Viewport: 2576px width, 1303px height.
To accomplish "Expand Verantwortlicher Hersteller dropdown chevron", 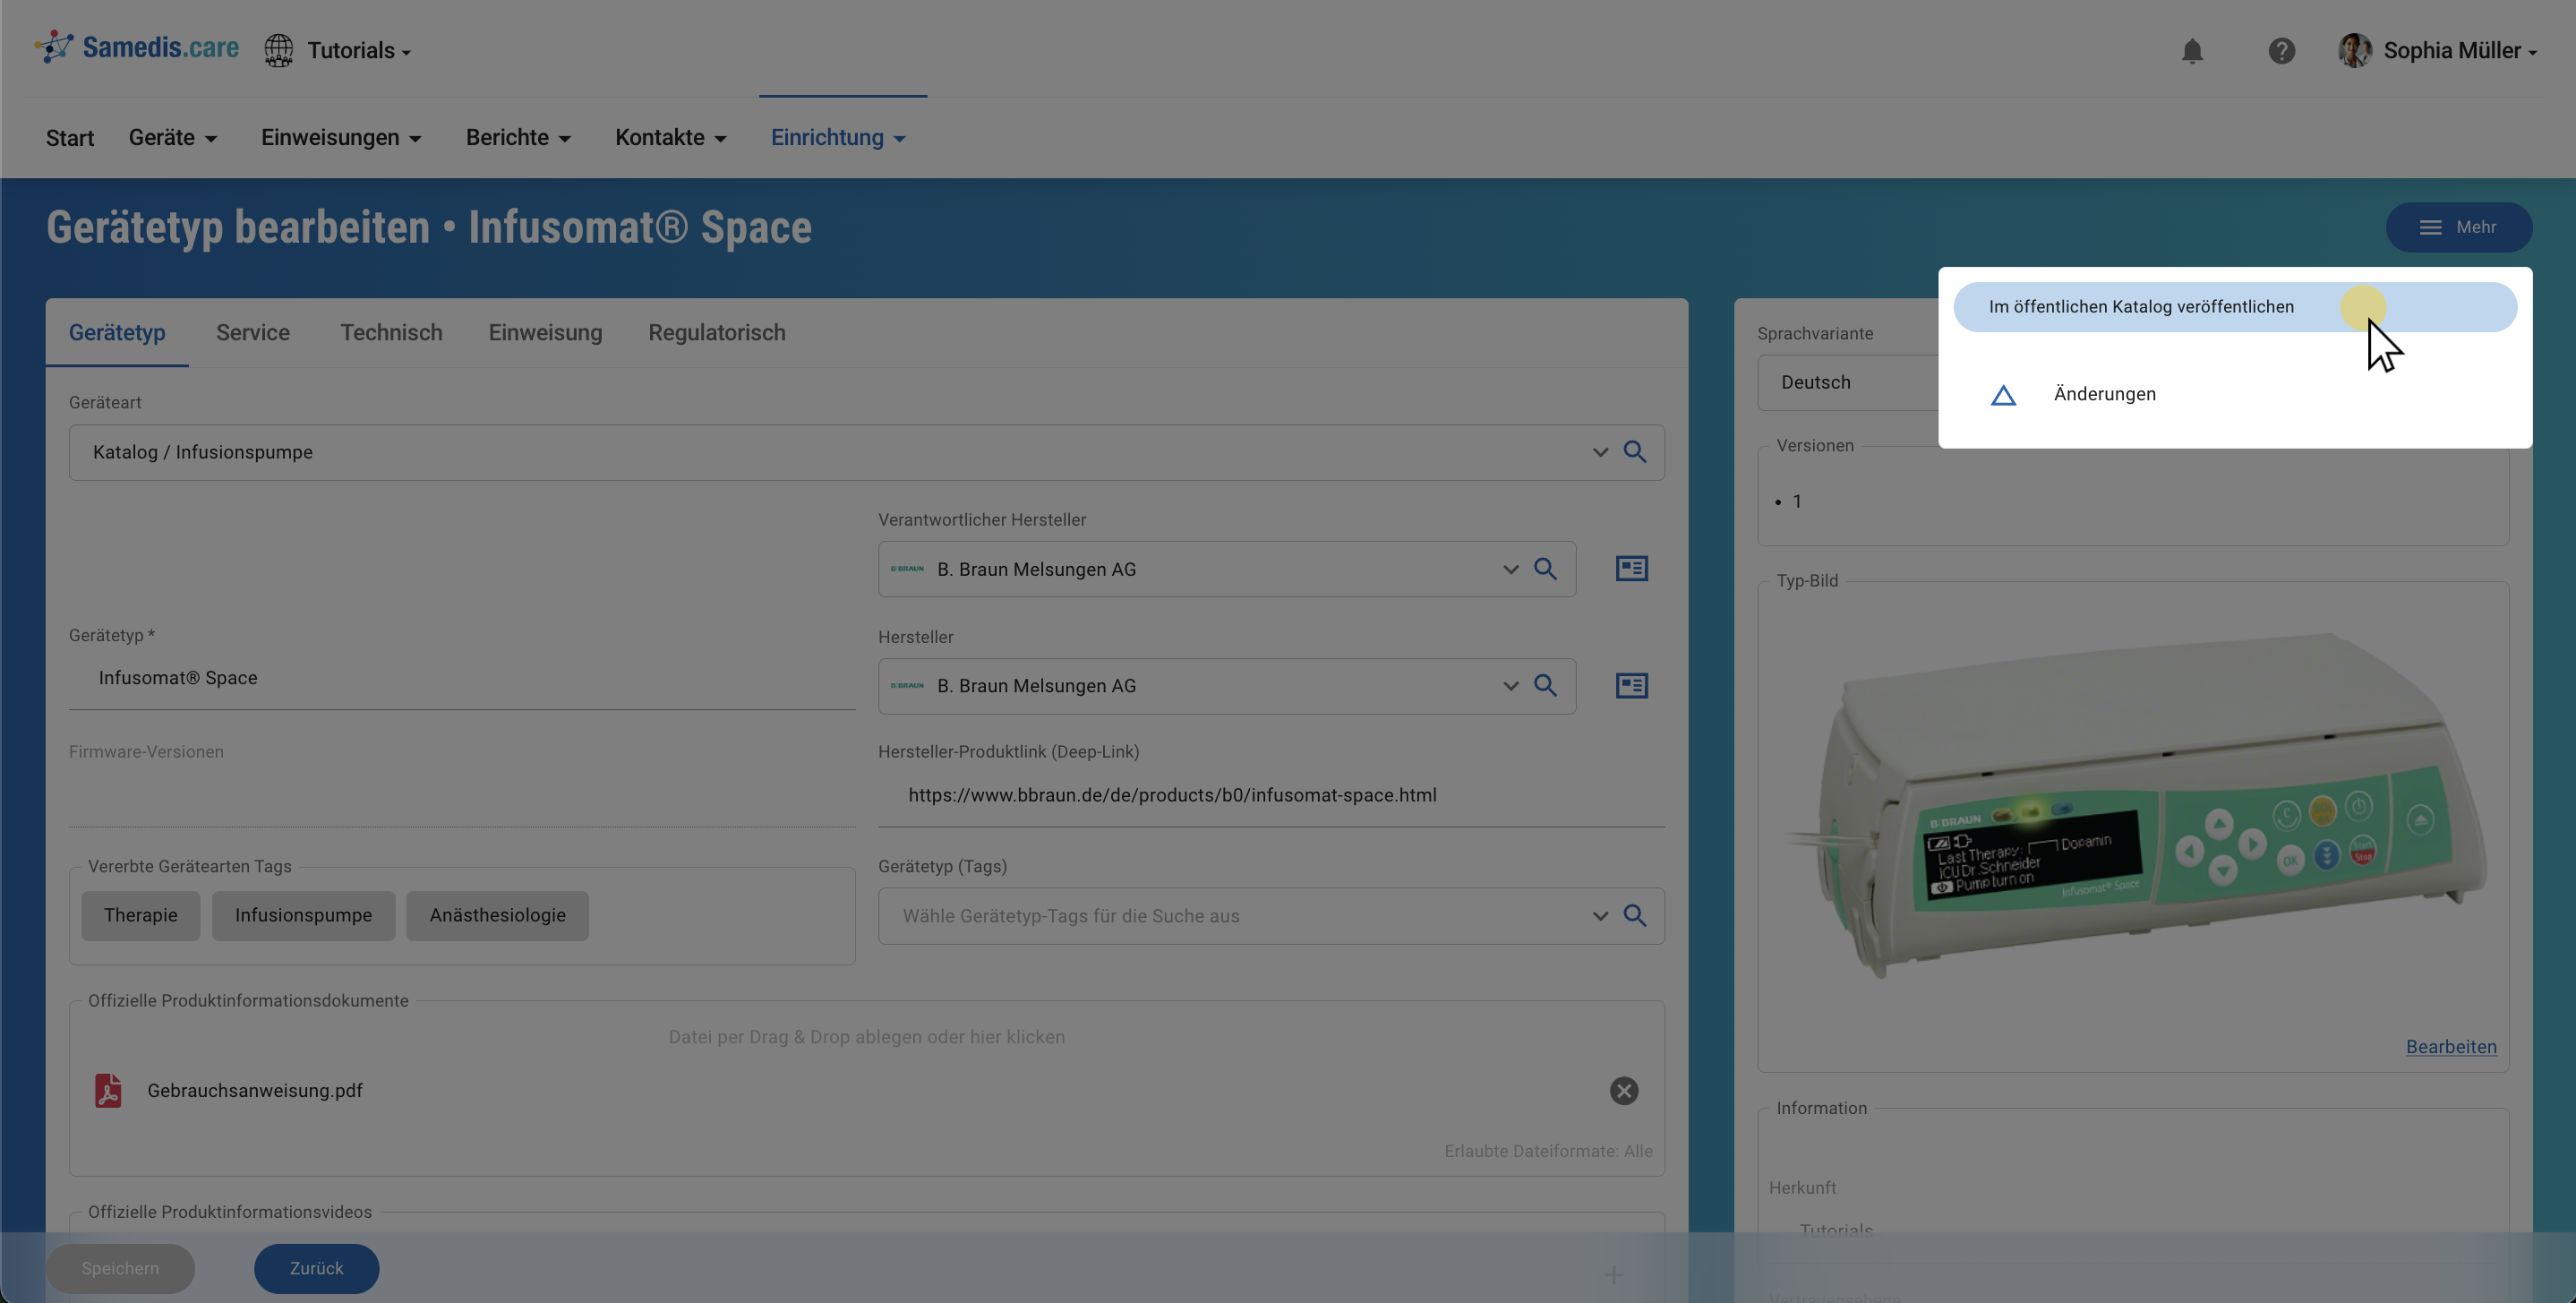I will coord(1510,569).
